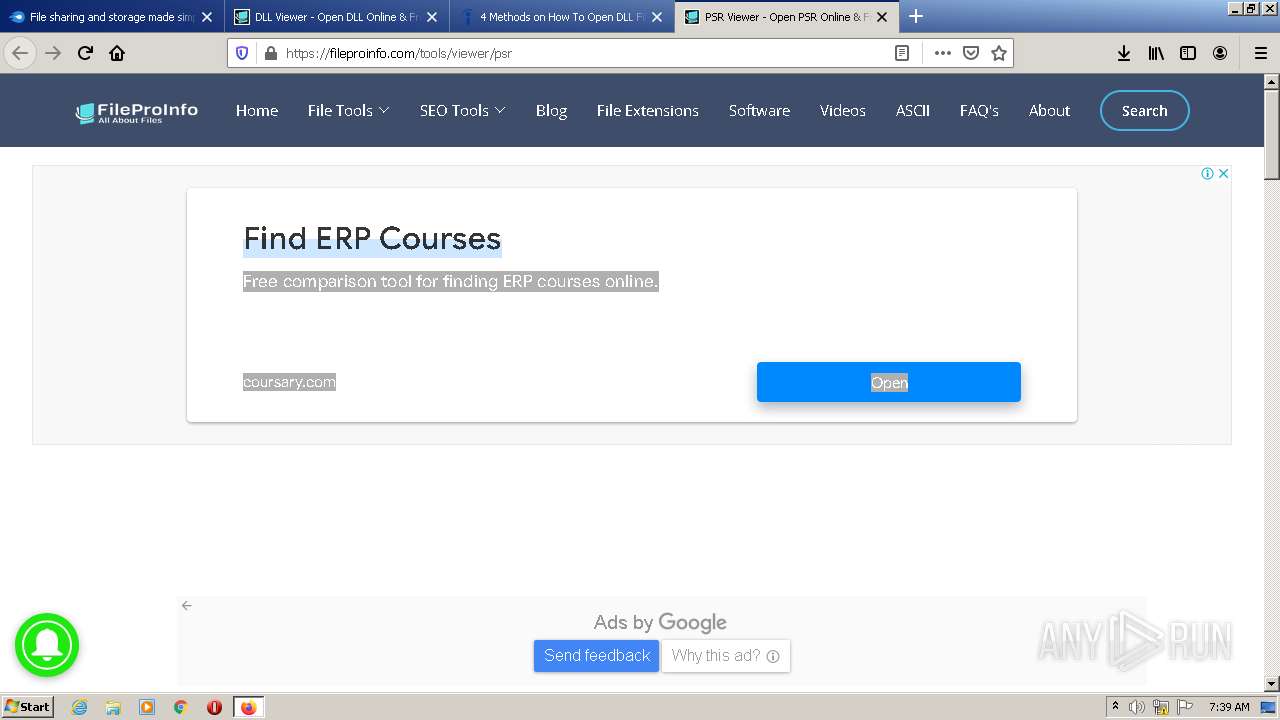The width and height of the screenshot is (1280, 720).
Task: Launch Internet Explorer from taskbar
Action: (x=80, y=707)
